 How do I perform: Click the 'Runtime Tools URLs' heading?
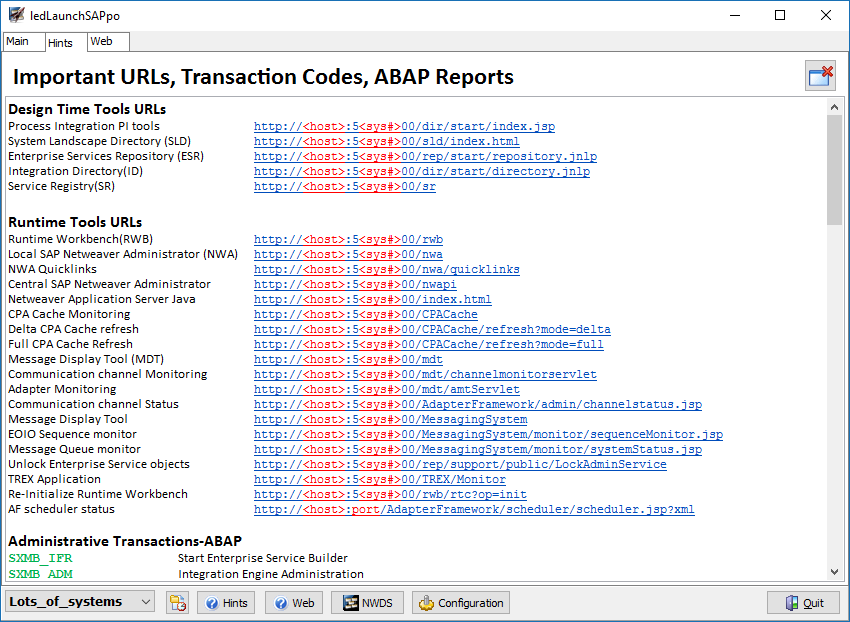pos(75,222)
